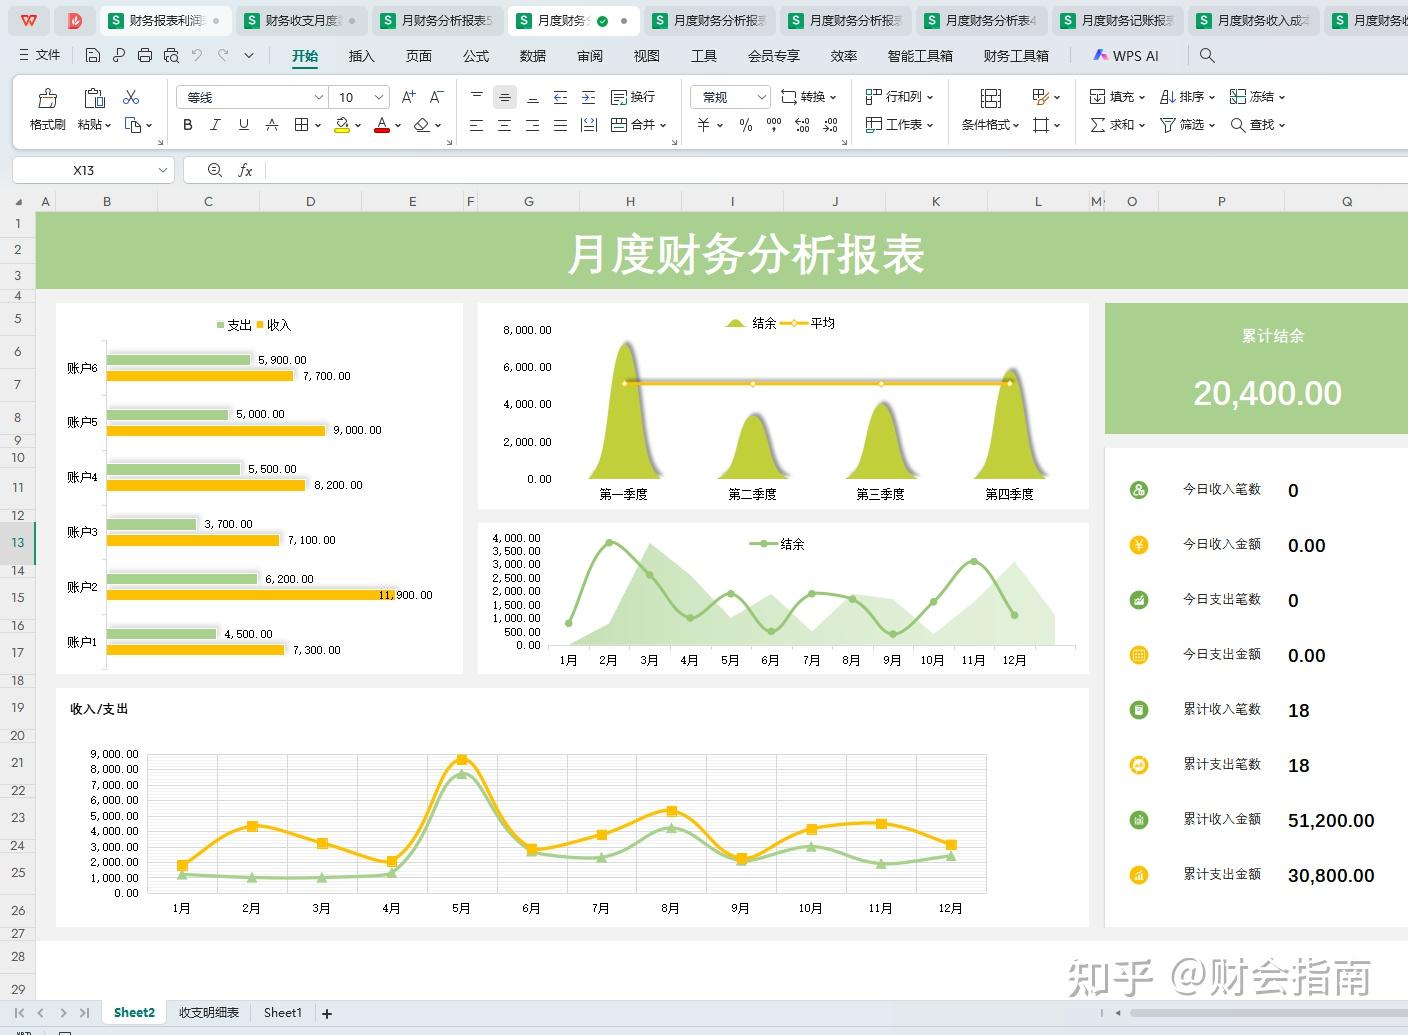
Task: Toggle Center horizontal alignment
Action: (x=505, y=125)
